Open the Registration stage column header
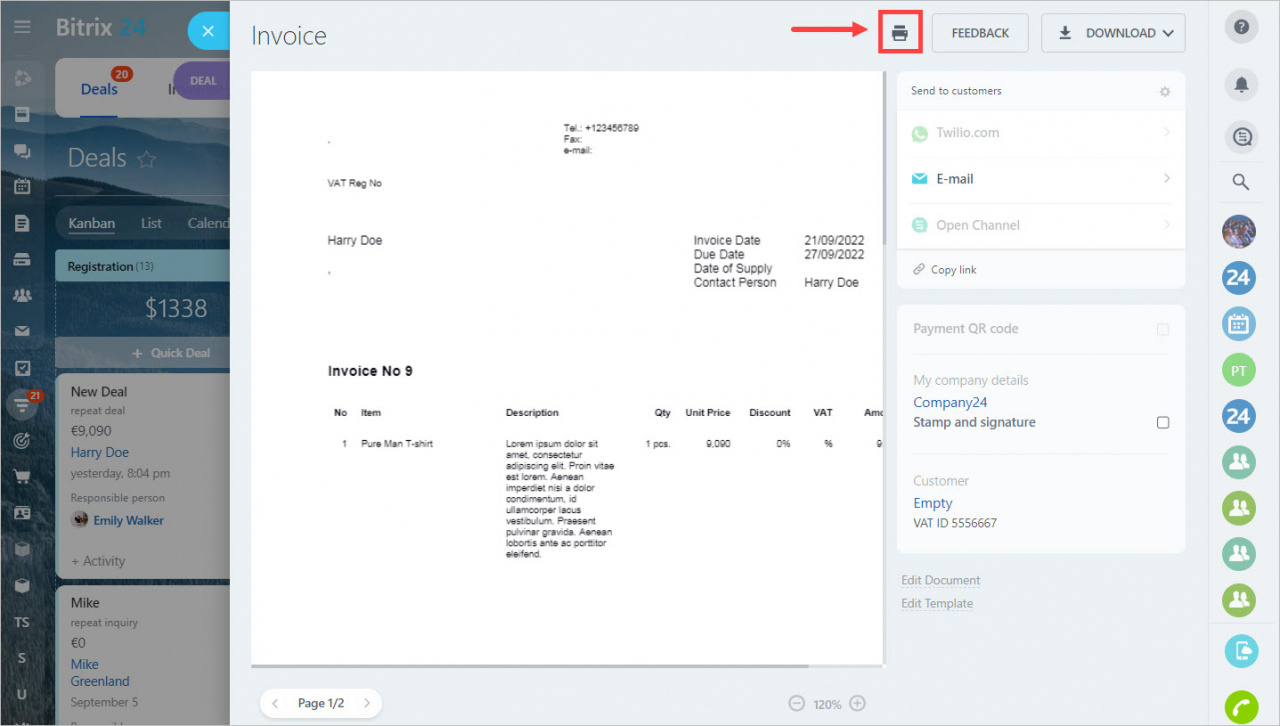The image size is (1280, 726). pyautogui.click(x=143, y=267)
